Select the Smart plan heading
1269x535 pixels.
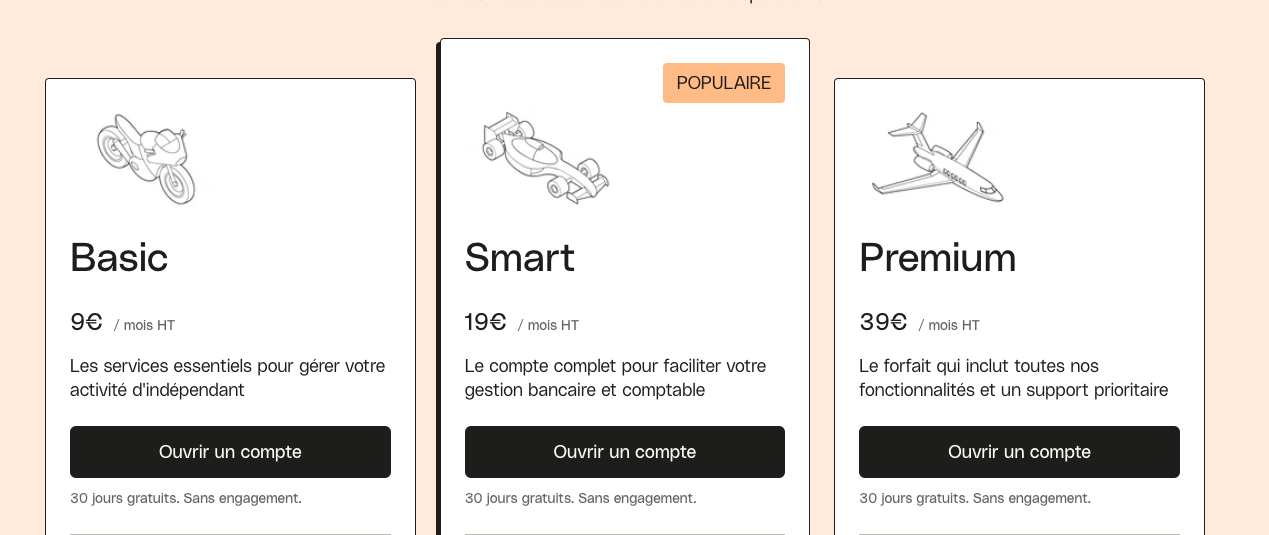pos(520,257)
